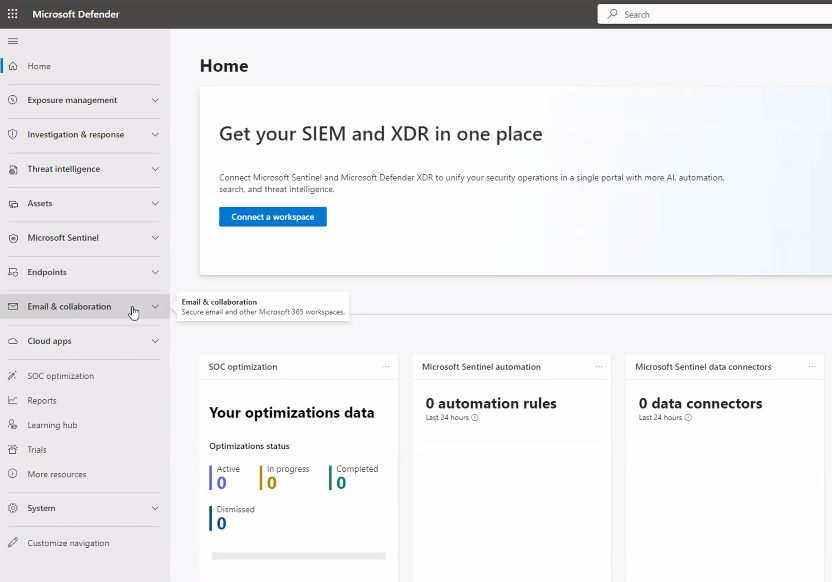Select the Home icon in sidebar

coord(13,66)
